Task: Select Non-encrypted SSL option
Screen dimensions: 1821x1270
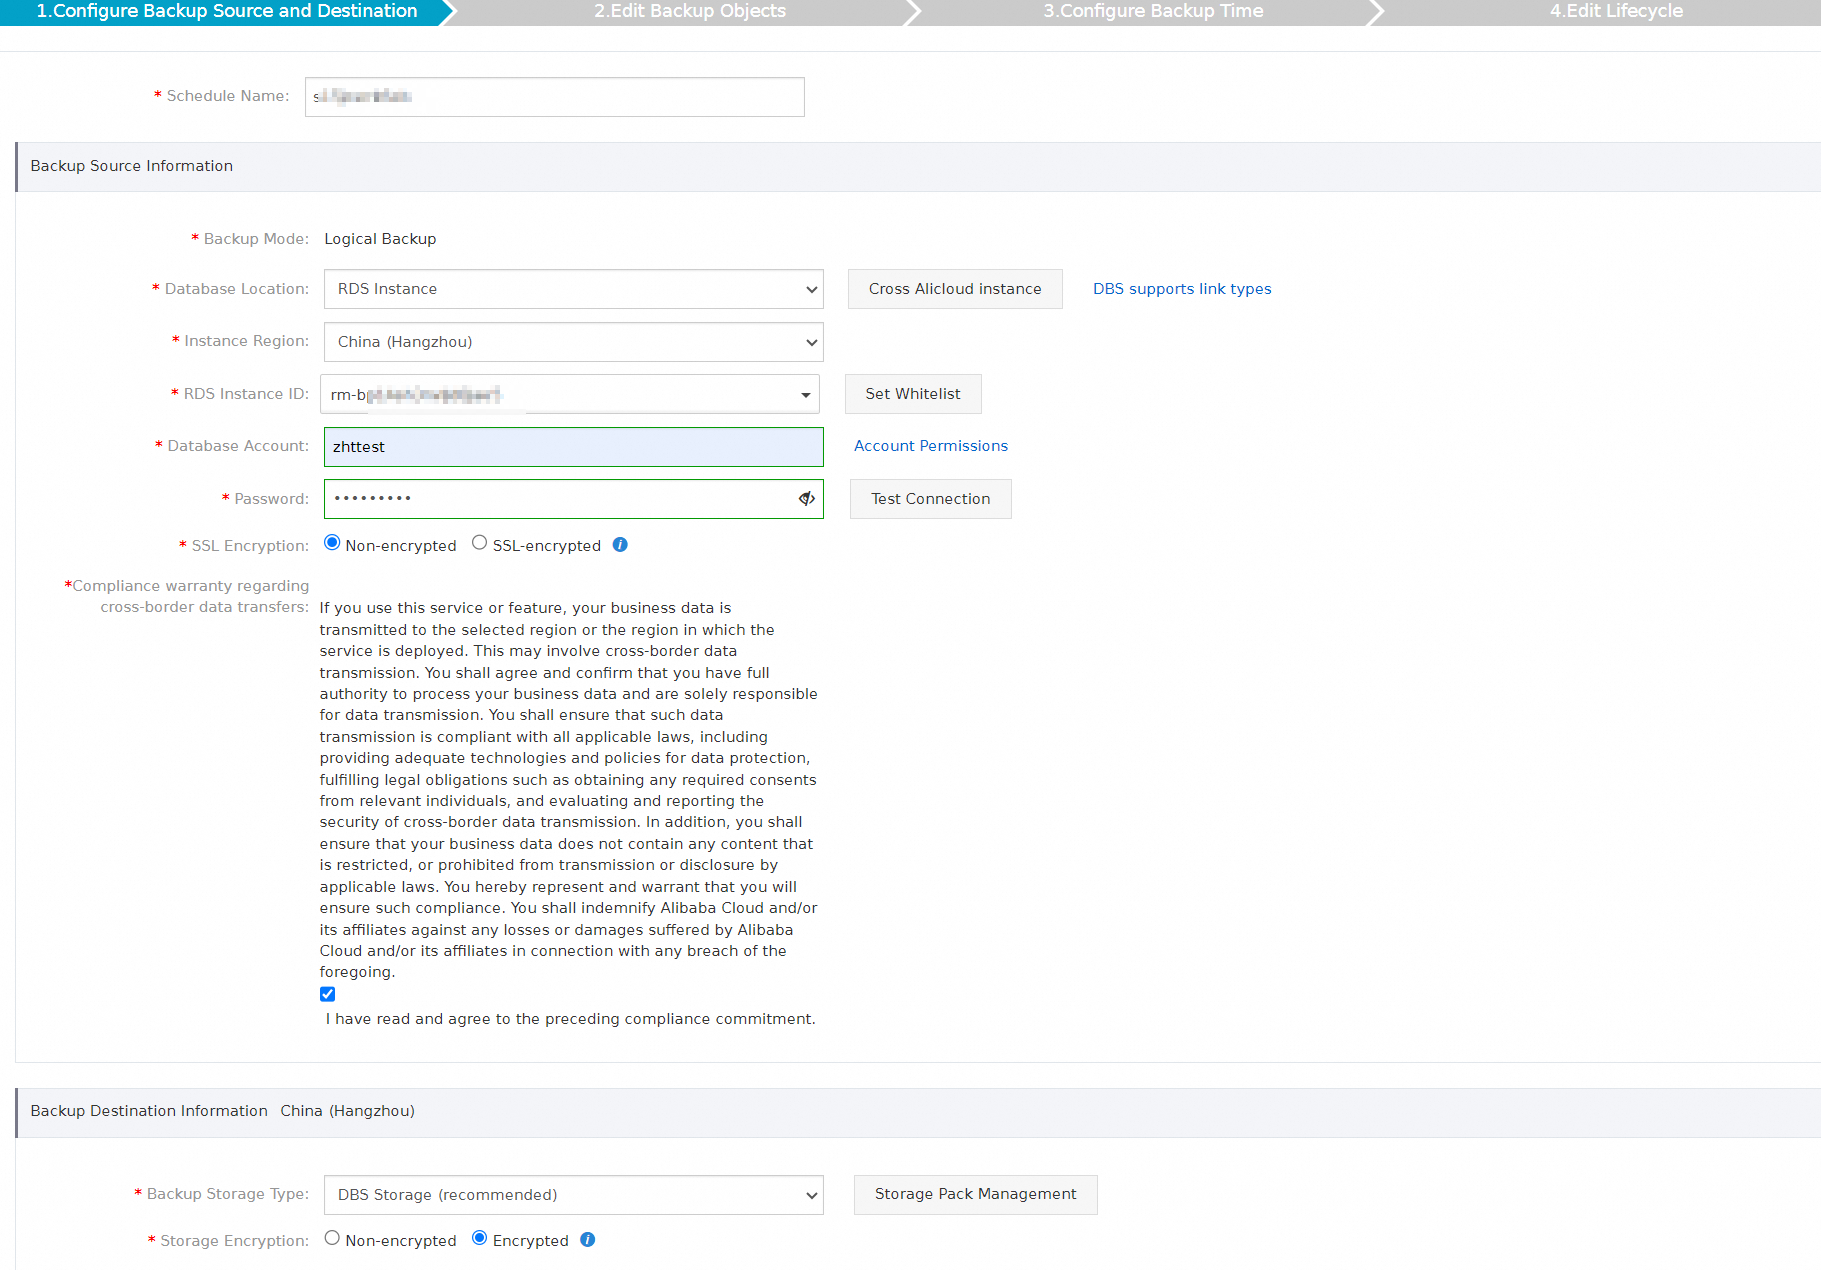Action: click(332, 543)
